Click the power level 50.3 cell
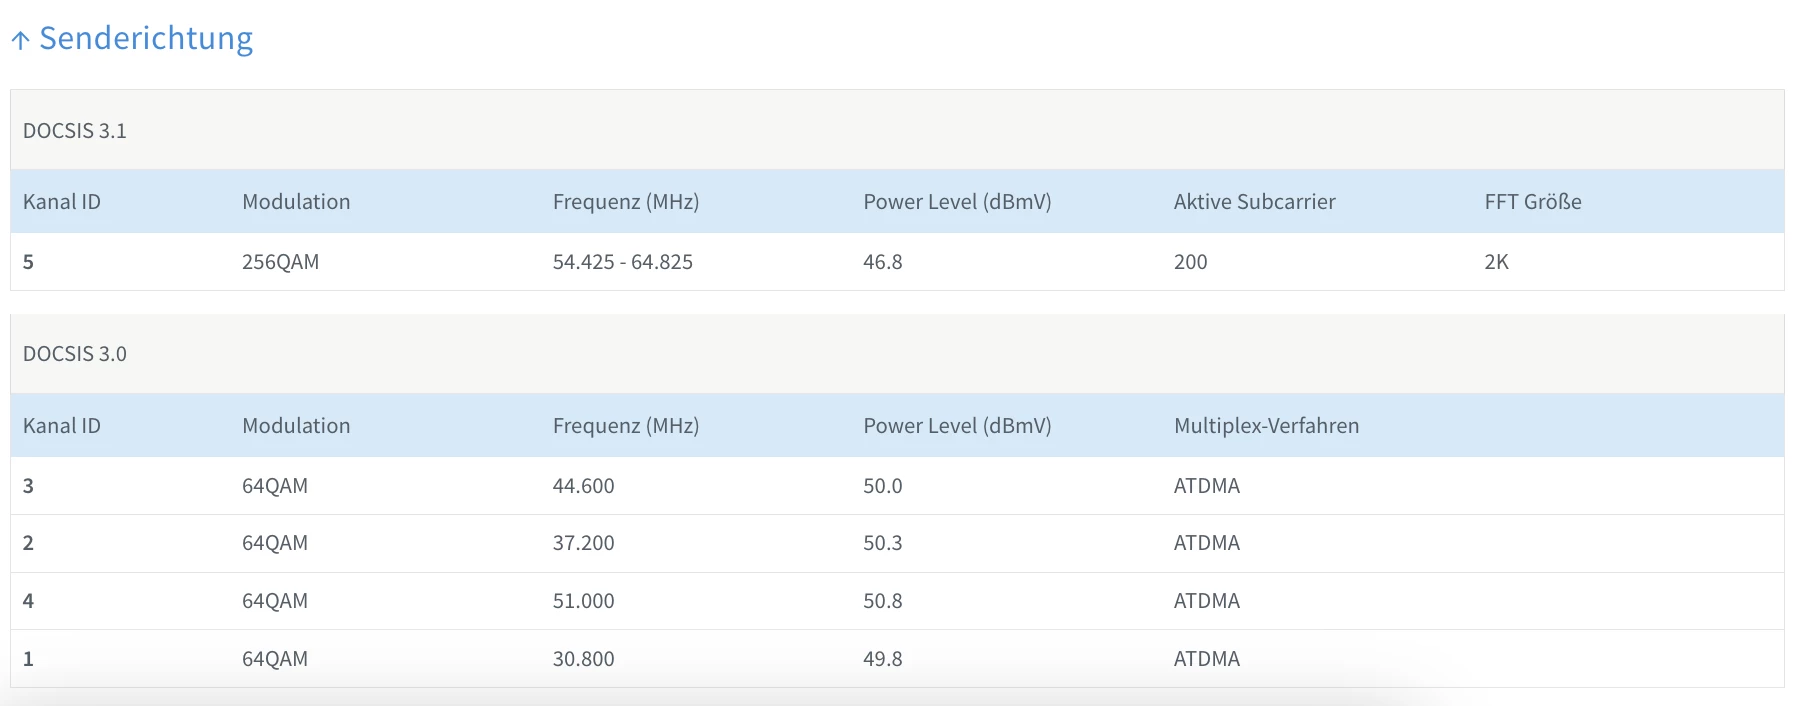 [x=882, y=543]
